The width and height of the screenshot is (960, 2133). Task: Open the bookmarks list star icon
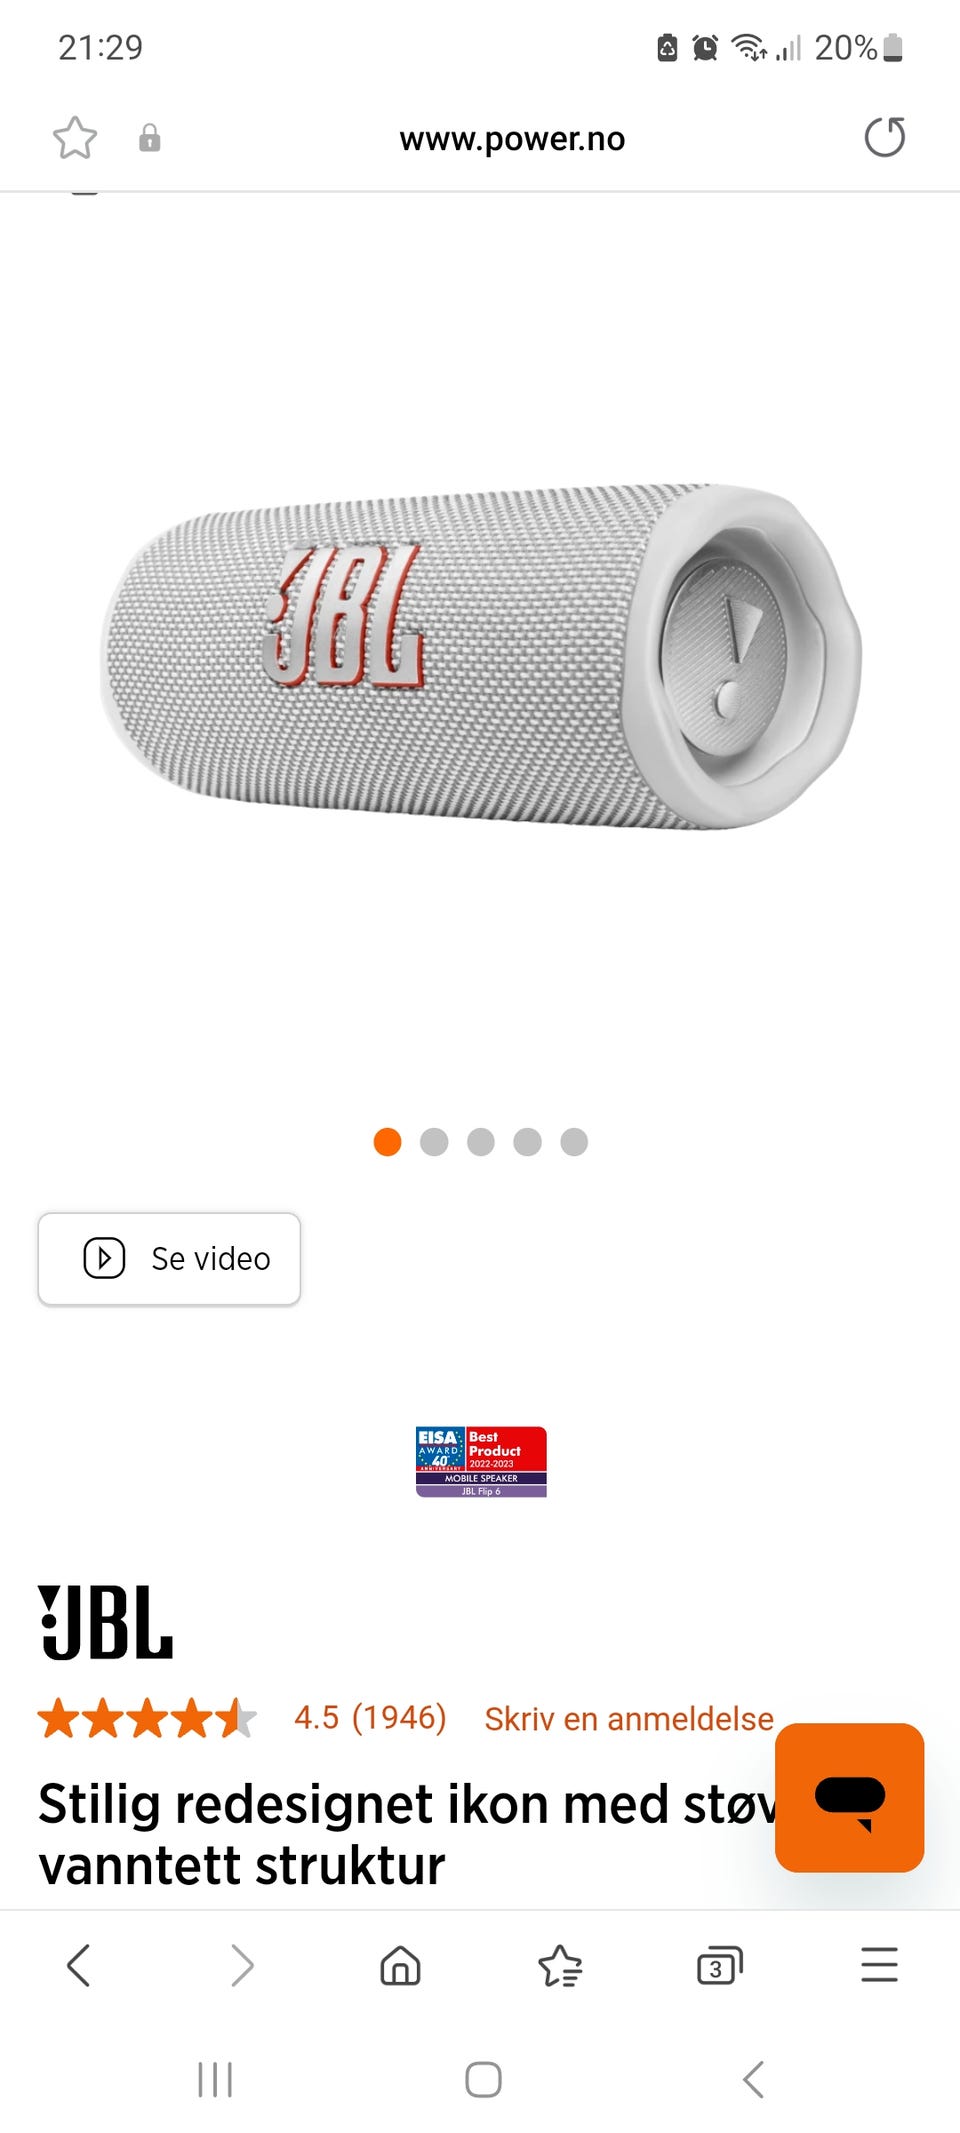[x=560, y=1965]
